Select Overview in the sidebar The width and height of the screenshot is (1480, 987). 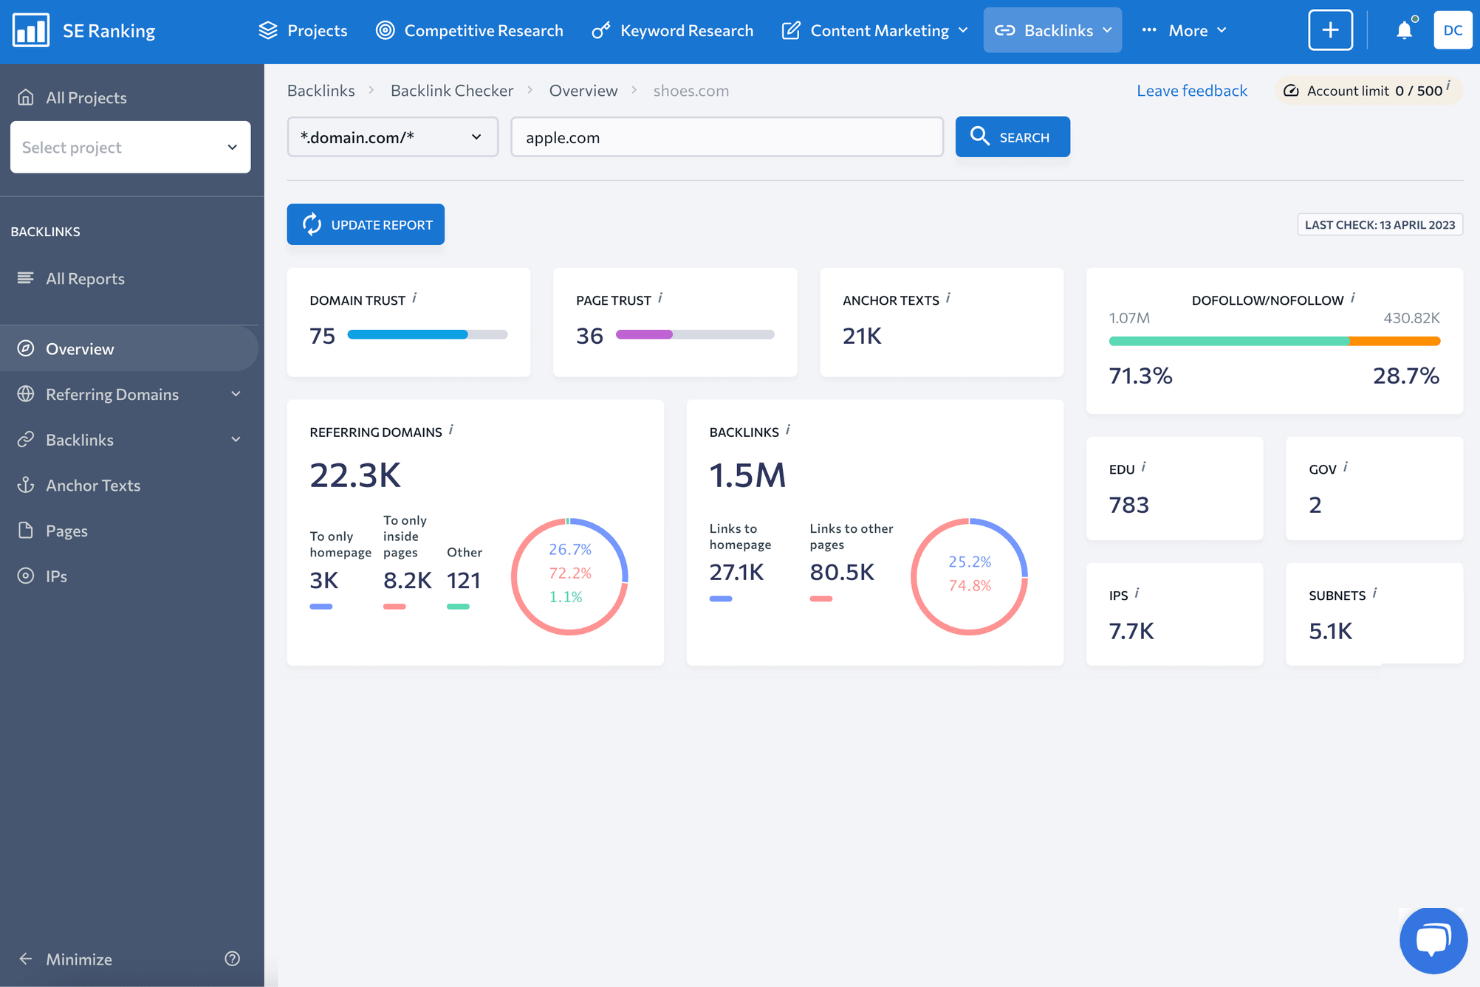[129, 348]
